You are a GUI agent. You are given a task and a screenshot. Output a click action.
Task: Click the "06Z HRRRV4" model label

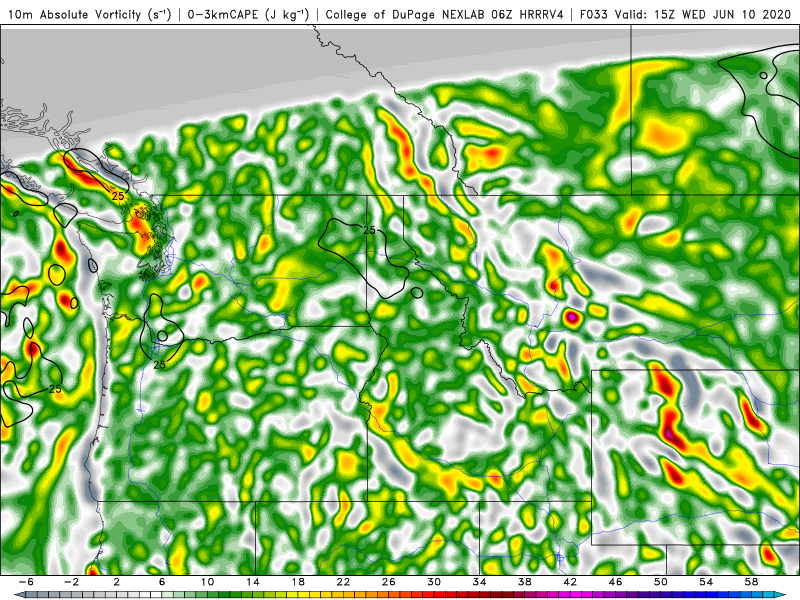point(527,14)
